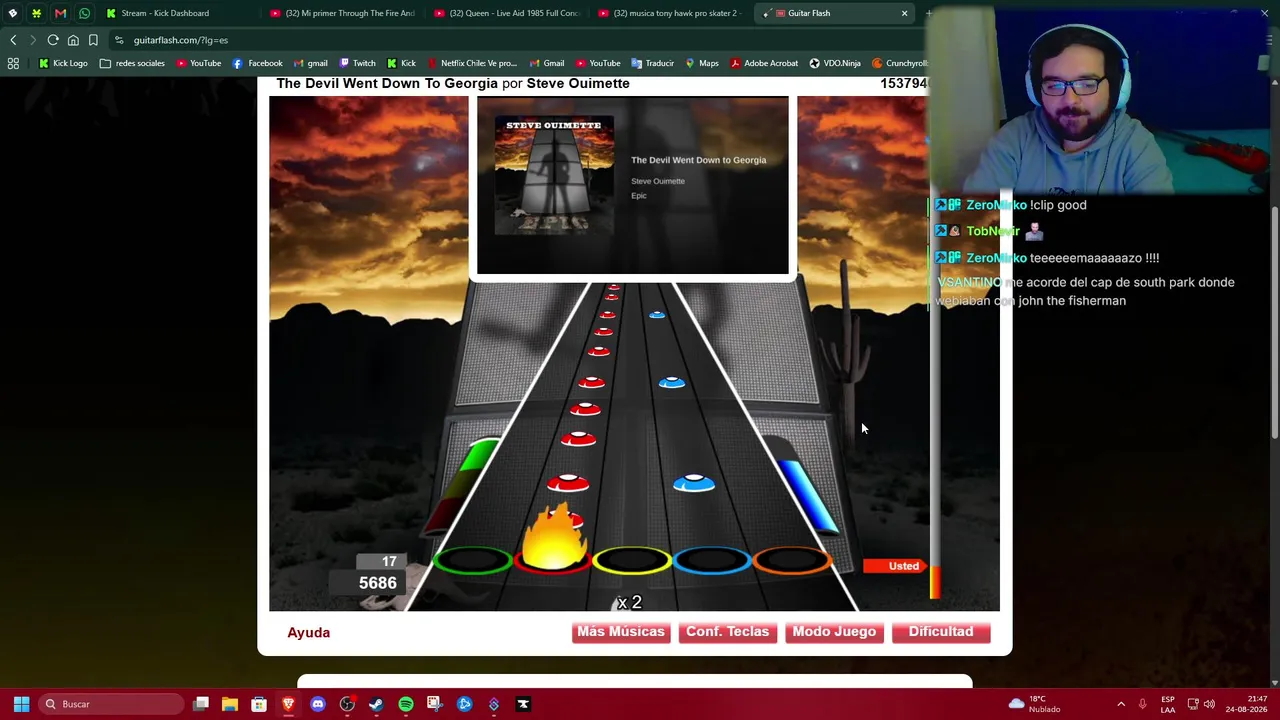This screenshot has height=720, width=1280.
Task: Click the song title "The Devil Went Down To Georgia" heading
Action: click(387, 83)
